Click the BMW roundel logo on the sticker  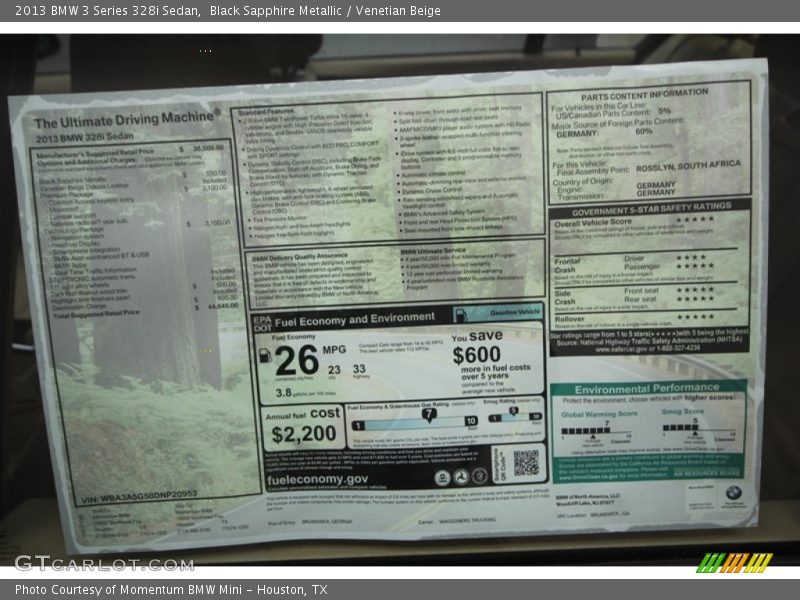point(733,493)
